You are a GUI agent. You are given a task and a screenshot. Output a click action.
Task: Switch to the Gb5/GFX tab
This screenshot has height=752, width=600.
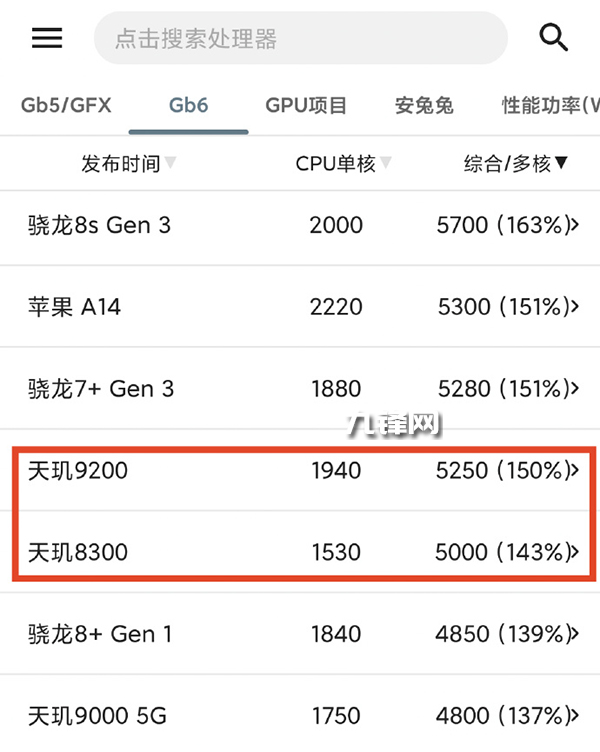tap(66, 105)
